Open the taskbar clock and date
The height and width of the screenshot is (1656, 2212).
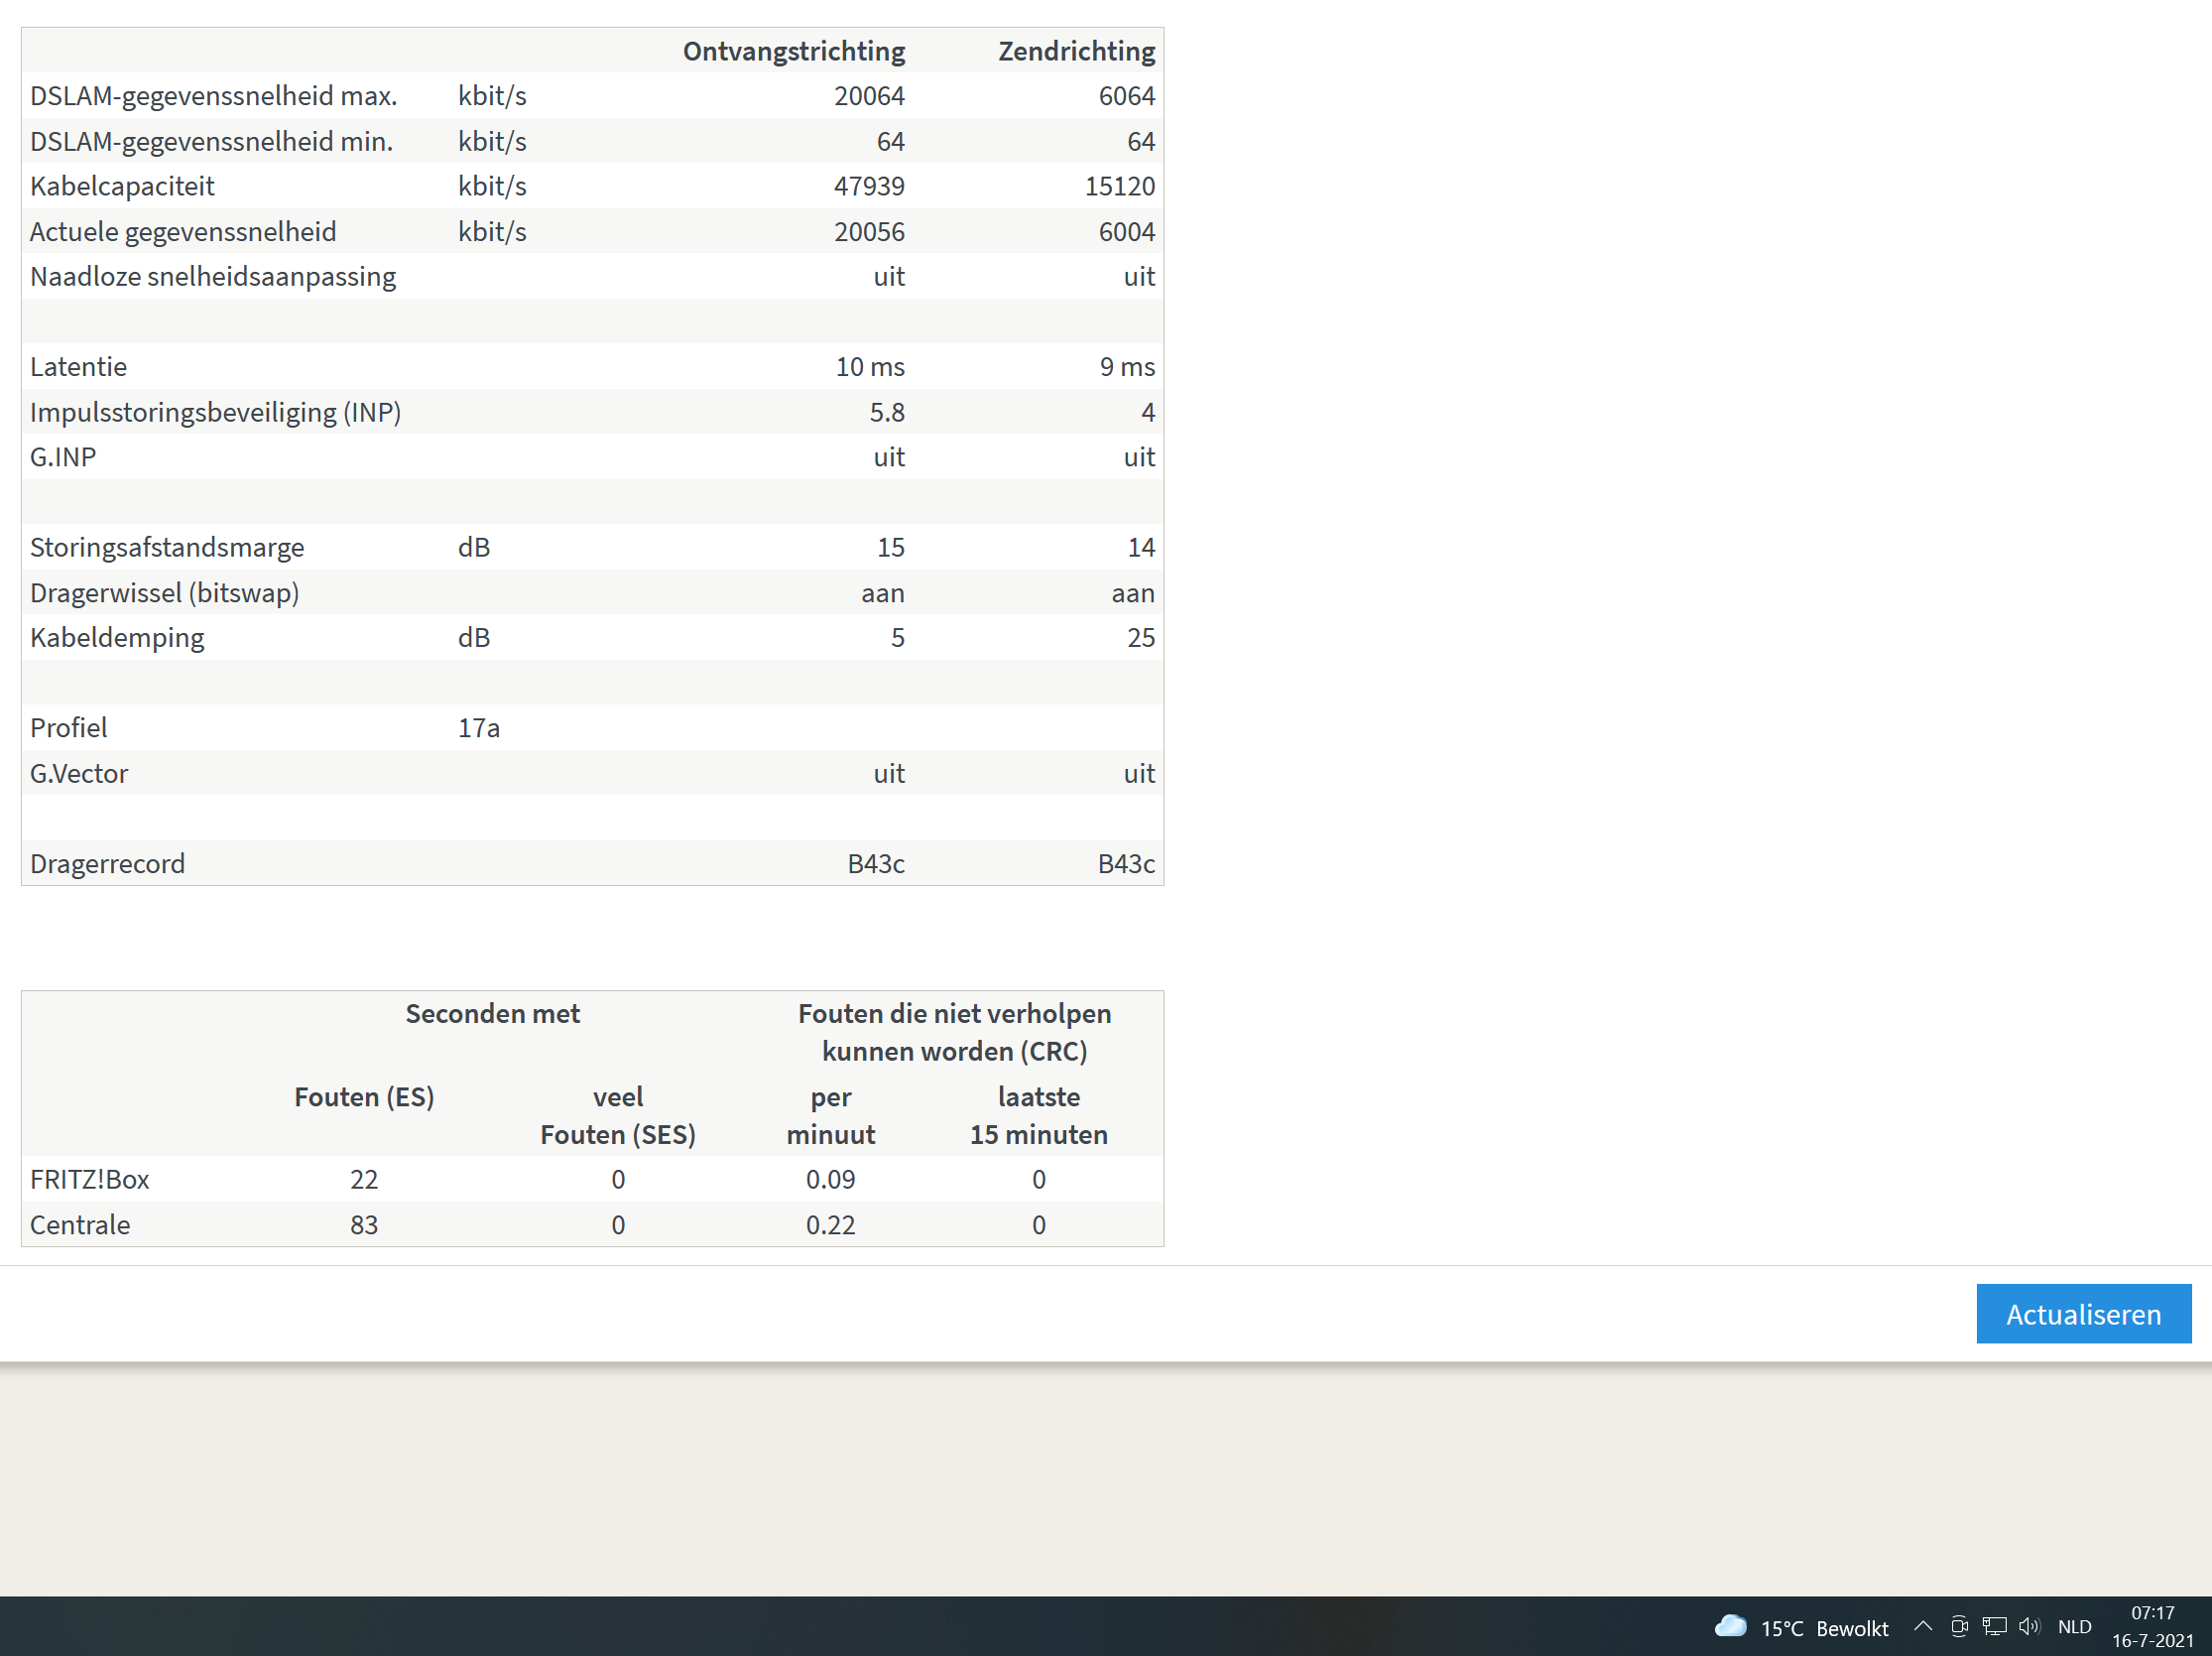[x=2152, y=1627]
